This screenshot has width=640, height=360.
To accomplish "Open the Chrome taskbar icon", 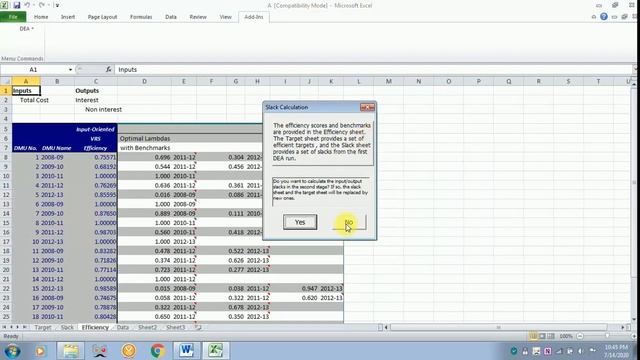I will point(158,351).
